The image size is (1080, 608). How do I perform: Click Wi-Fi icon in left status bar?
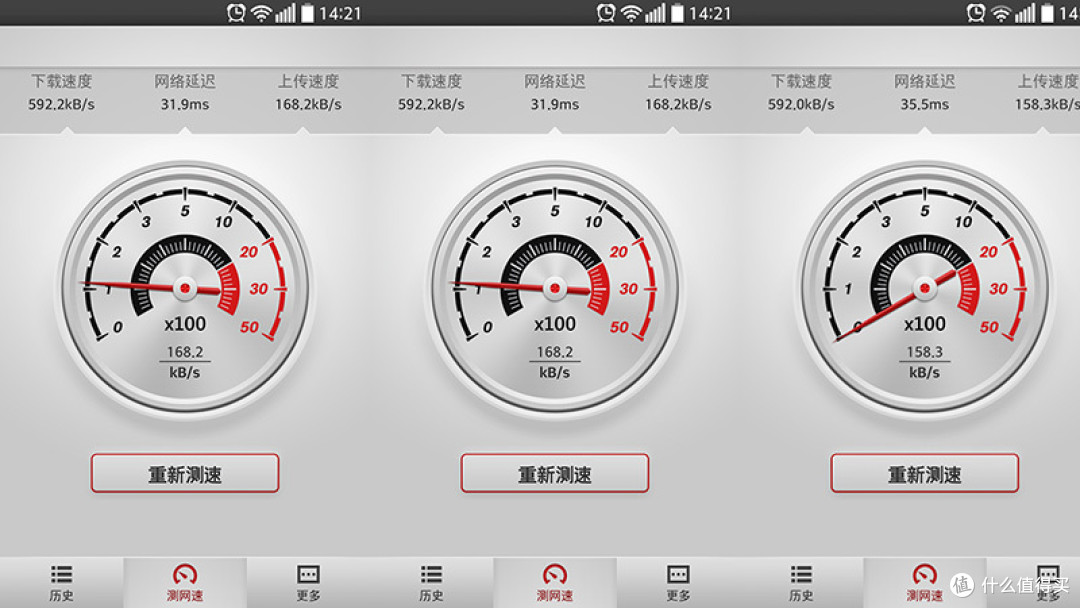(x=261, y=13)
